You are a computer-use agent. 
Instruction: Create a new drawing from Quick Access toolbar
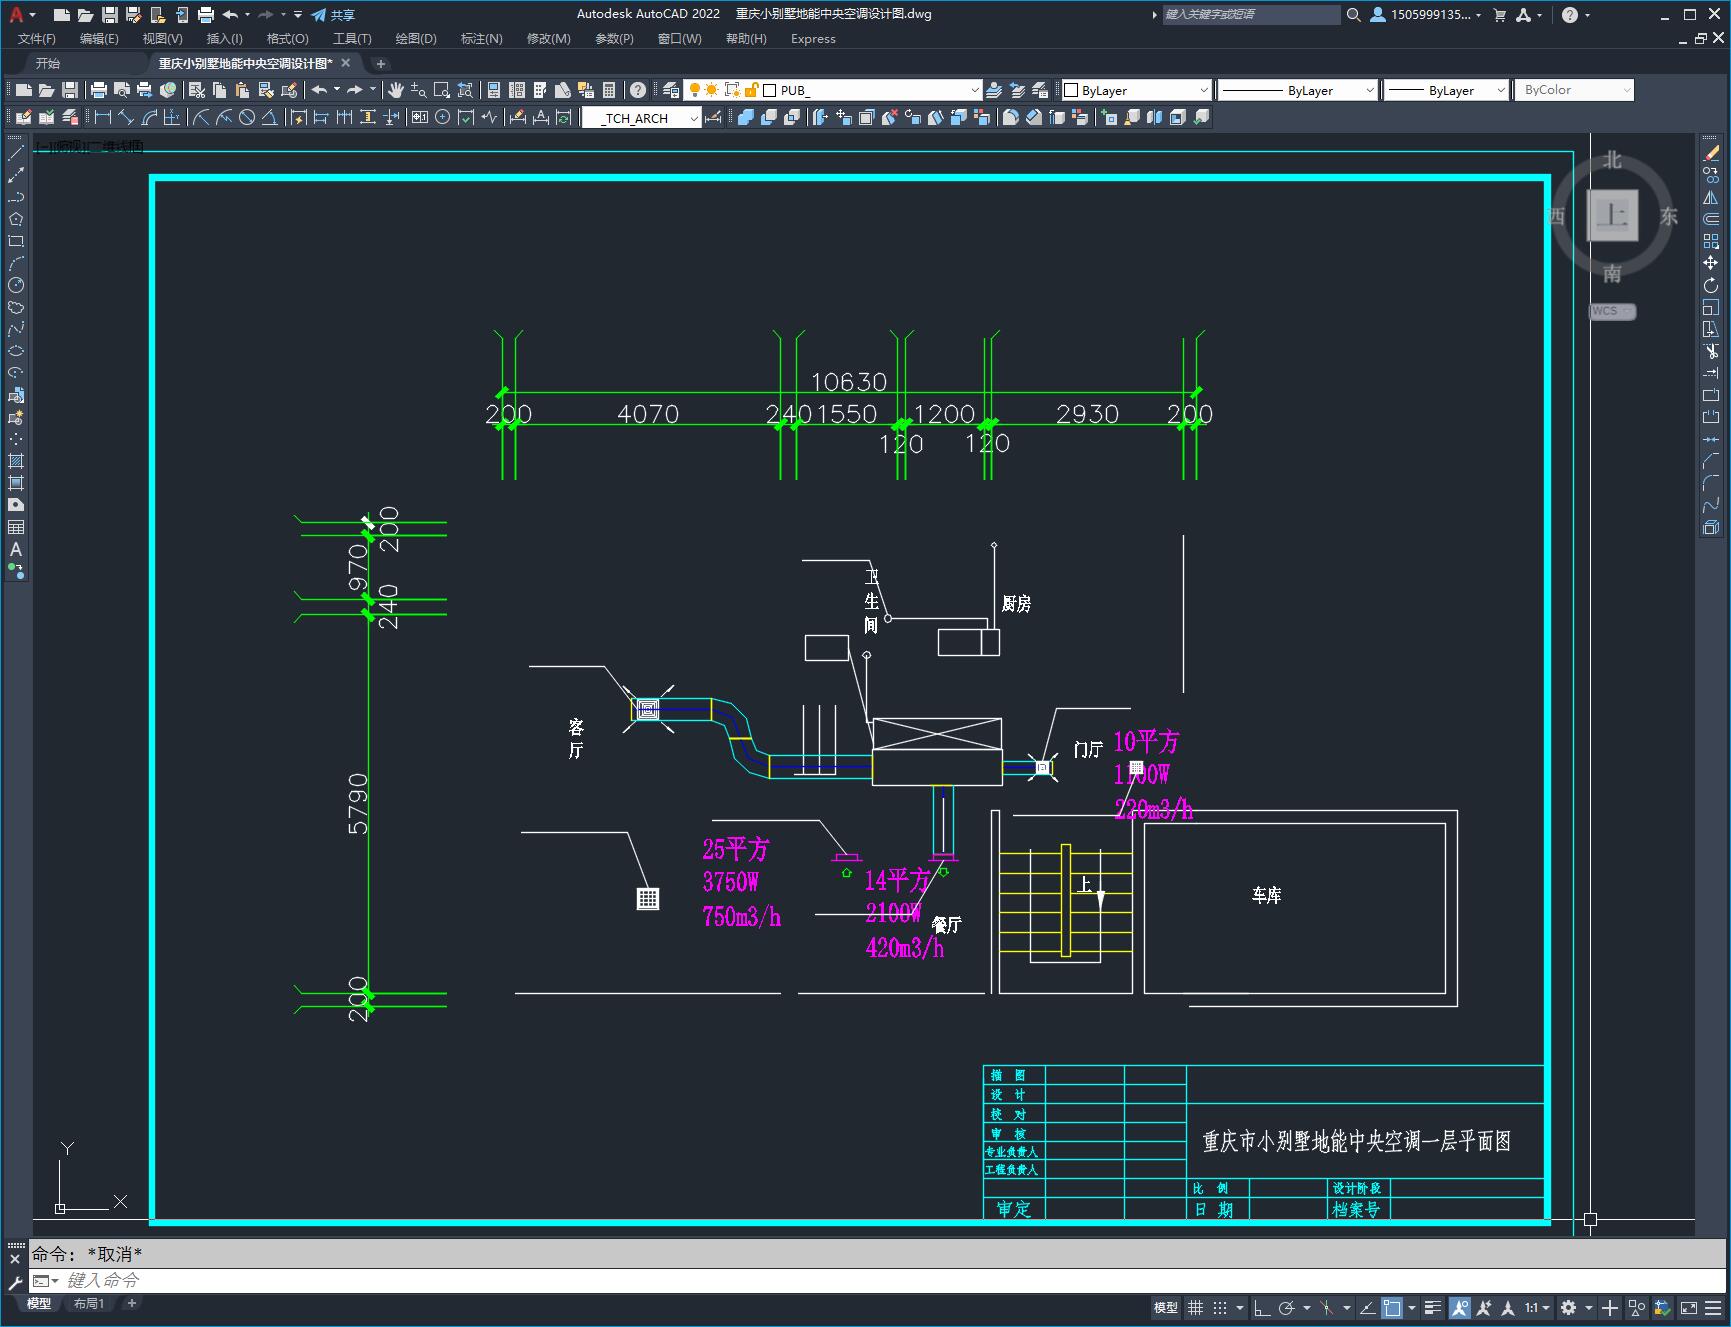(62, 15)
